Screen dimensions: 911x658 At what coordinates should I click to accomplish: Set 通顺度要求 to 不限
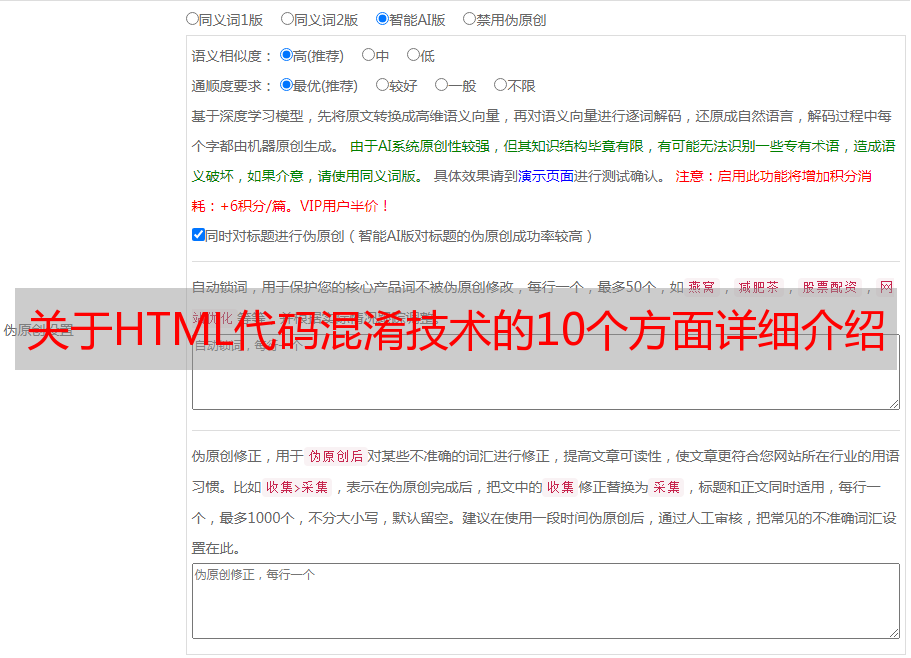500,85
